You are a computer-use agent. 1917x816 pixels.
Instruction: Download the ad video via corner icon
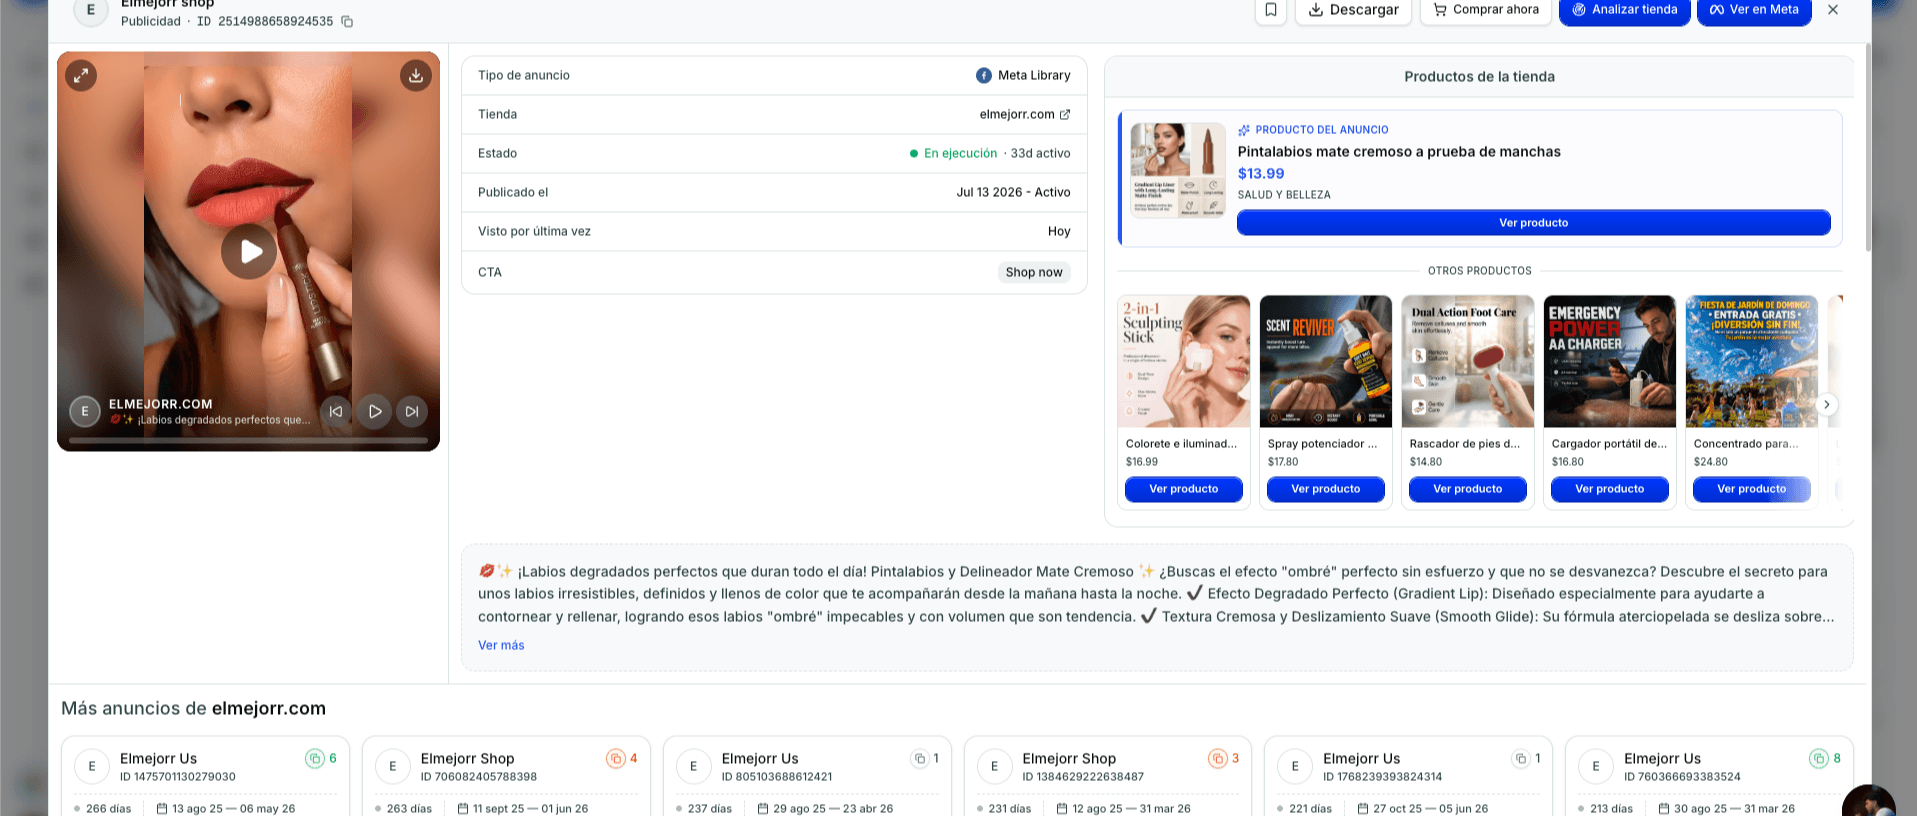click(x=416, y=75)
